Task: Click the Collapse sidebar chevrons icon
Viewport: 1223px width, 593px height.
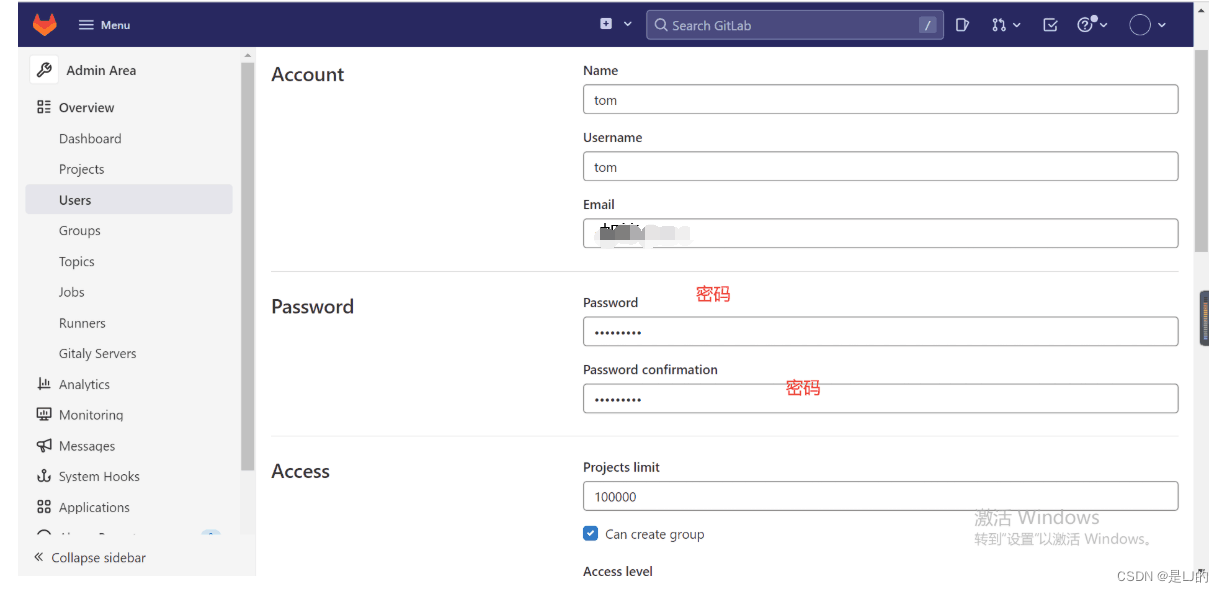Action: click(x=39, y=557)
